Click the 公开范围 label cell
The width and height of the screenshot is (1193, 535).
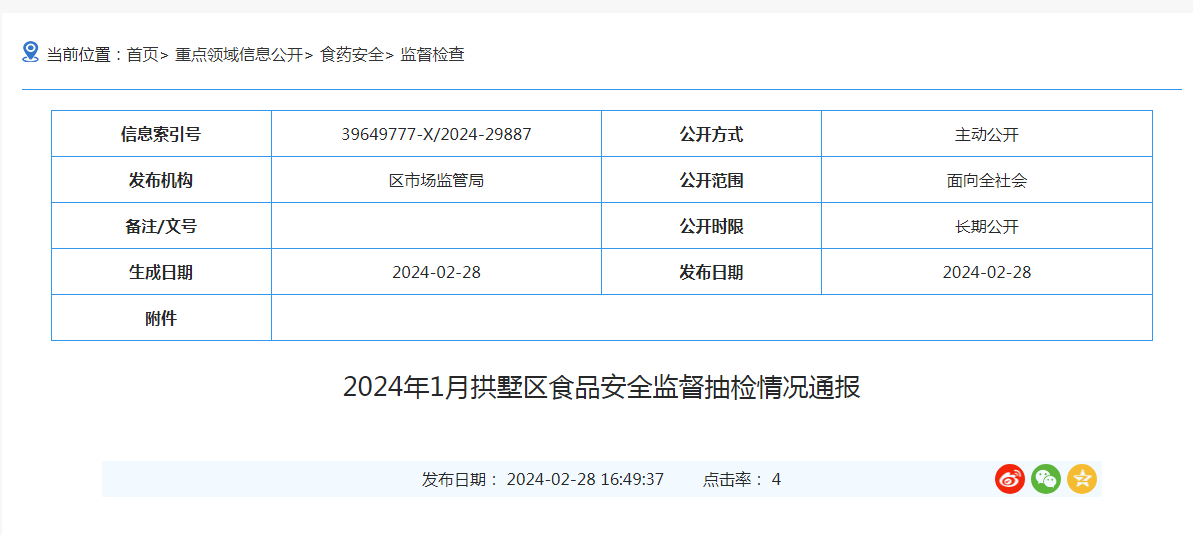pos(711,180)
